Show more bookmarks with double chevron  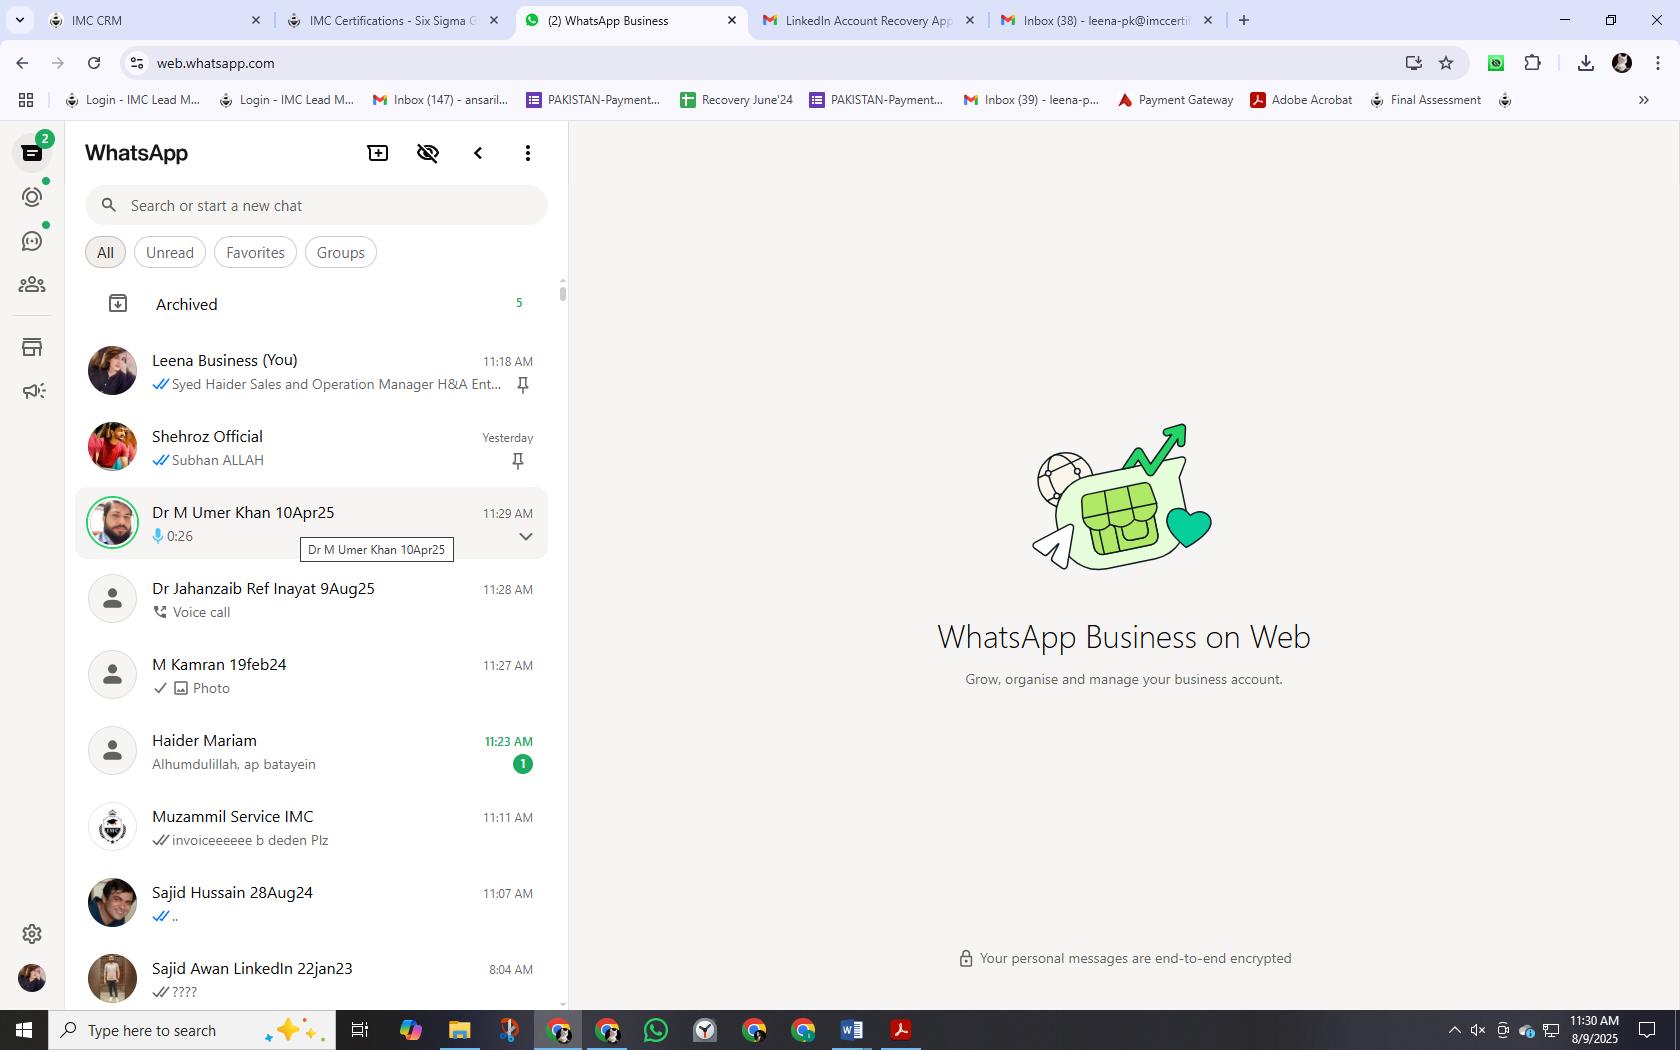(x=1643, y=100)
